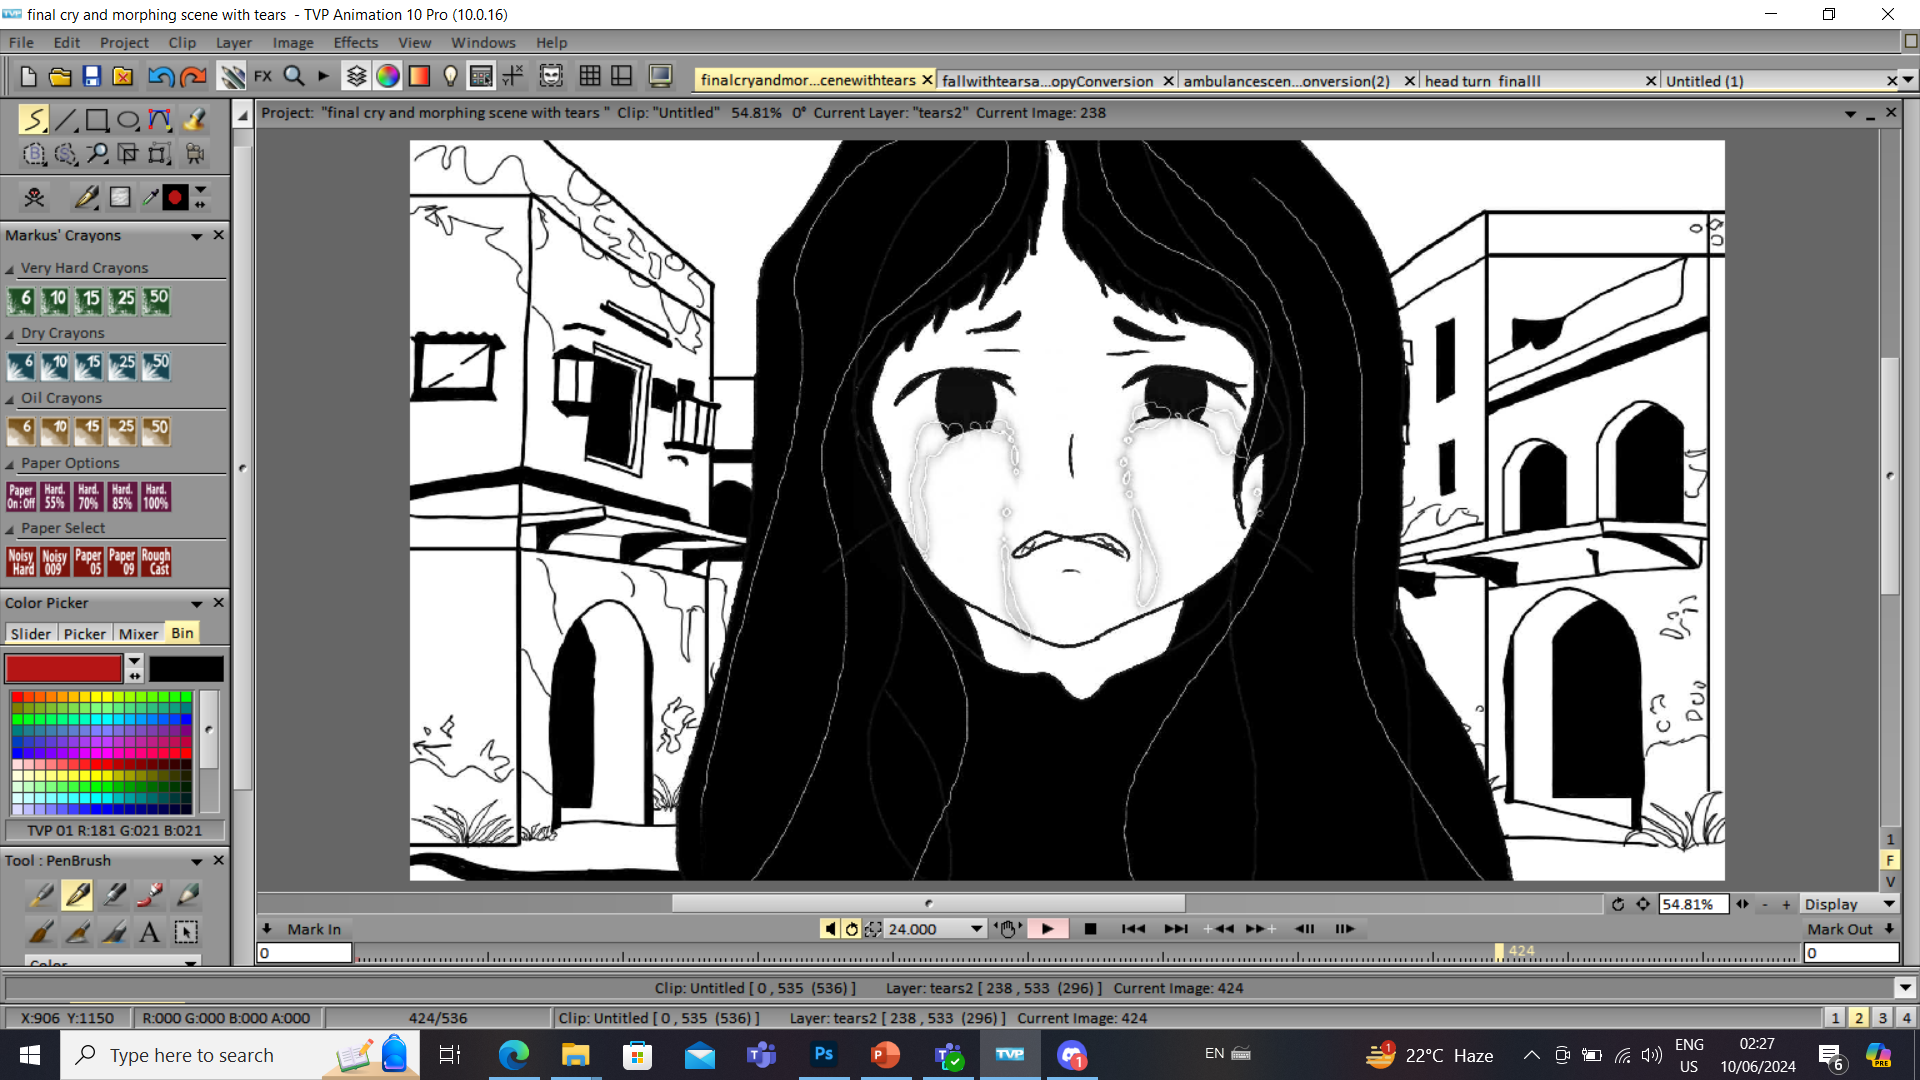Click the zoom percentage field 54.81%

[x=1693, y=904]
